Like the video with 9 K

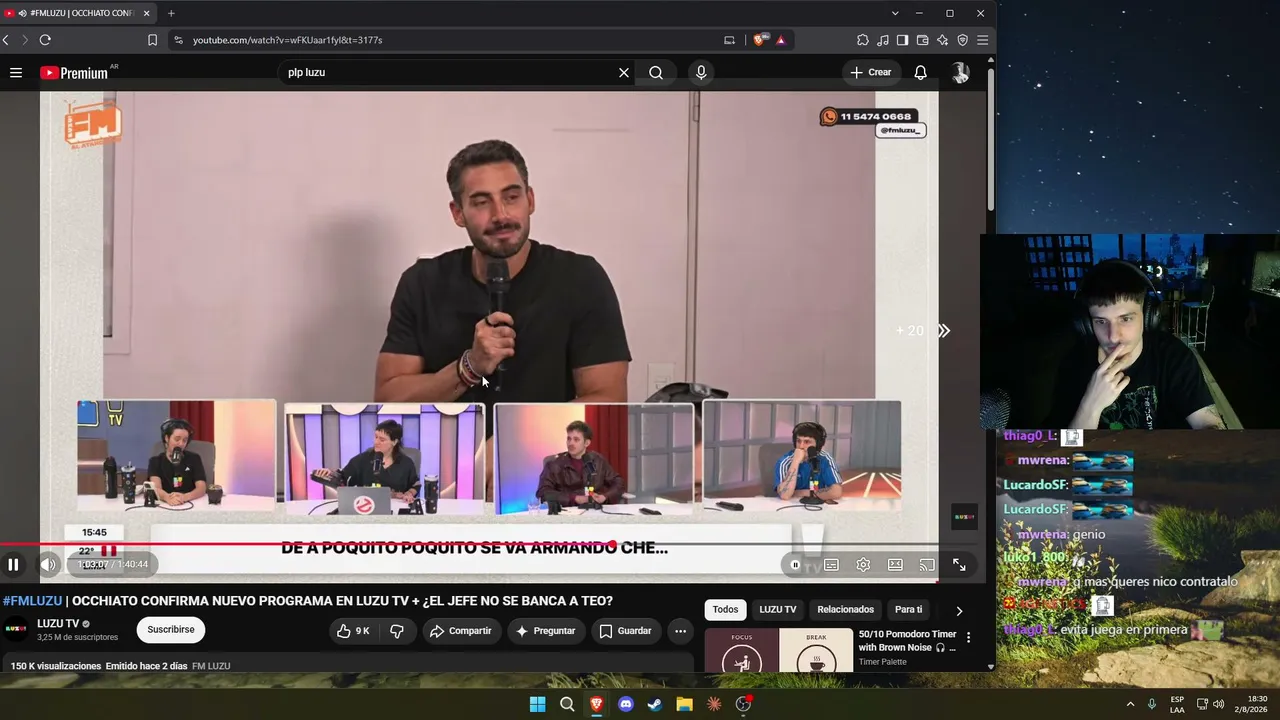tap(353, 631)
